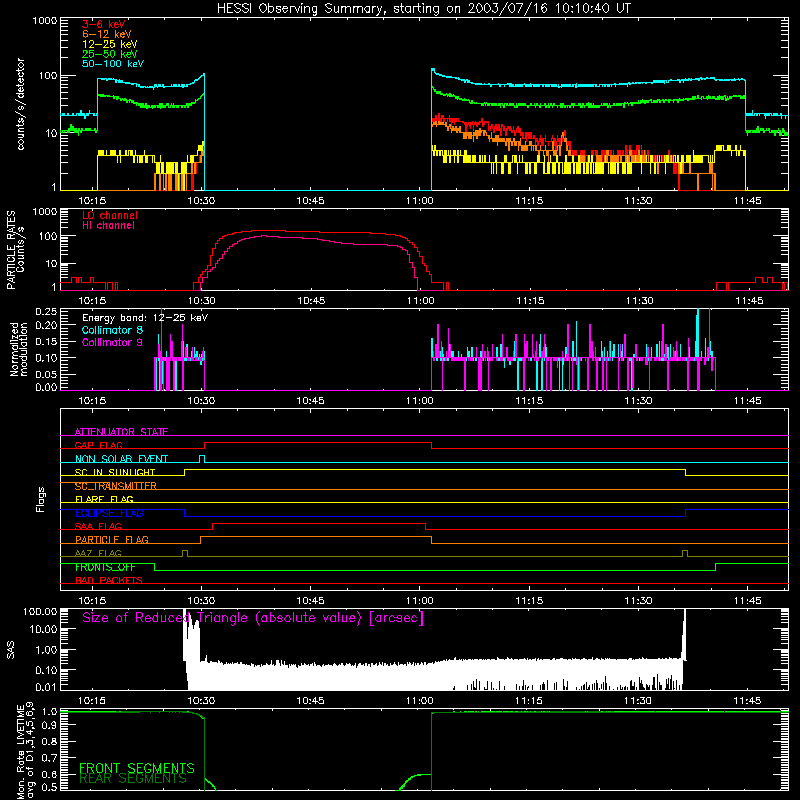Click the HI channel legend label
Image resolution: width=800 pixels, height=800 pixels.
(x=109, y=226)
